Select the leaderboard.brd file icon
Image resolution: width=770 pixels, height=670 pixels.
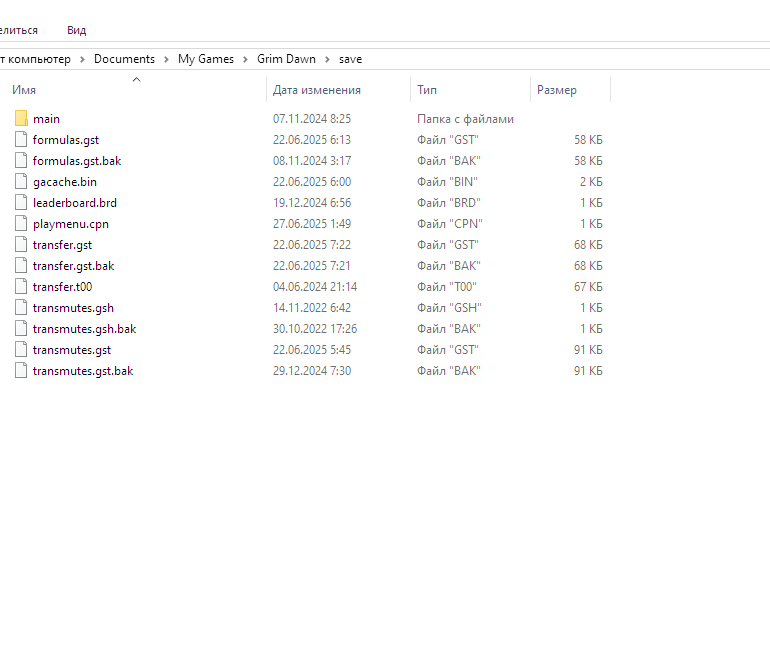point(21,202)
